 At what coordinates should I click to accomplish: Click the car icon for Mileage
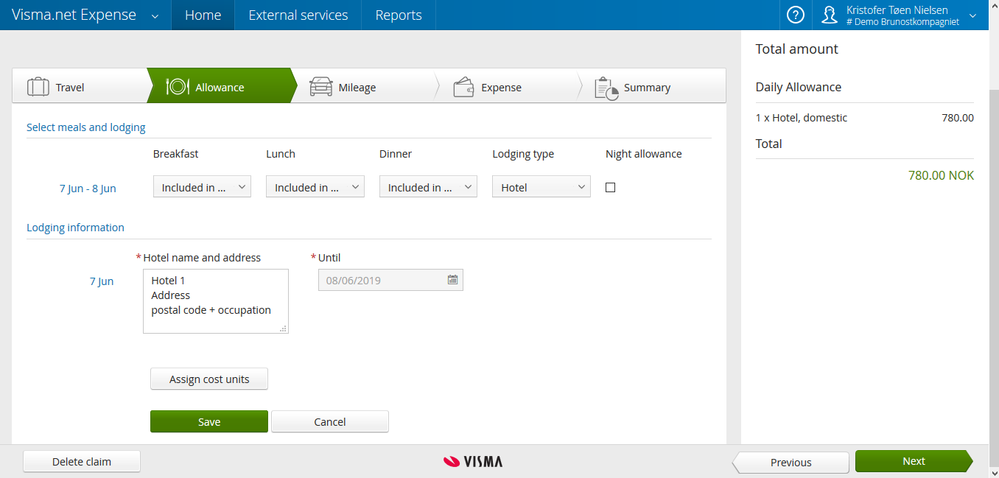pyautogui.click(x=320, y=87)
